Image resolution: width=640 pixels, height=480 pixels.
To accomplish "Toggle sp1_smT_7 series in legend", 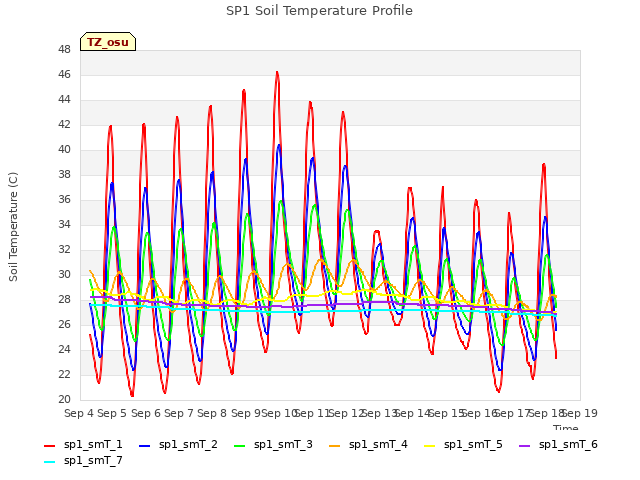I will [x=83, y=460].
